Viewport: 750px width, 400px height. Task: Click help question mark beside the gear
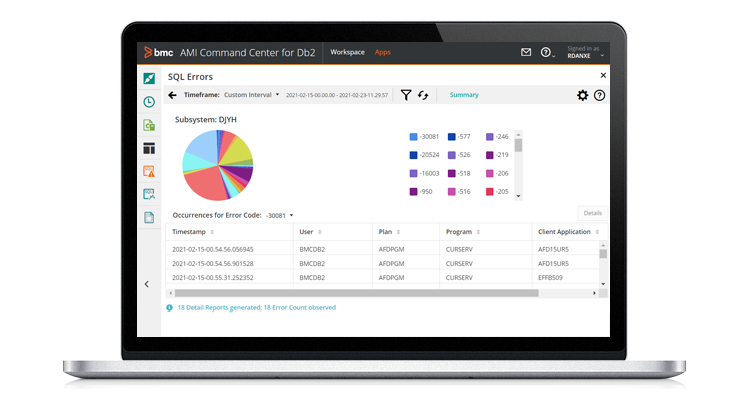(600, 95)
